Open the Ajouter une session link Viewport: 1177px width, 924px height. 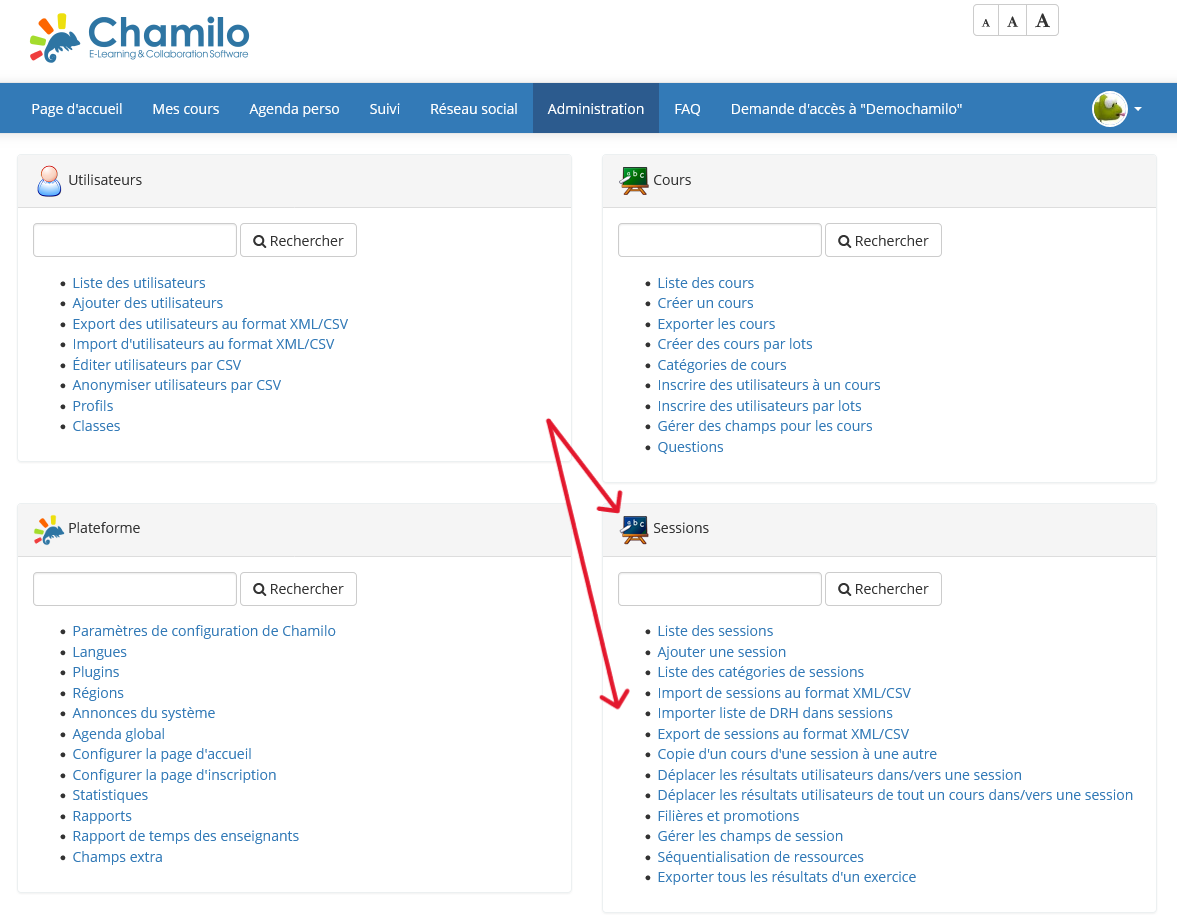click(x=721, y=651)
